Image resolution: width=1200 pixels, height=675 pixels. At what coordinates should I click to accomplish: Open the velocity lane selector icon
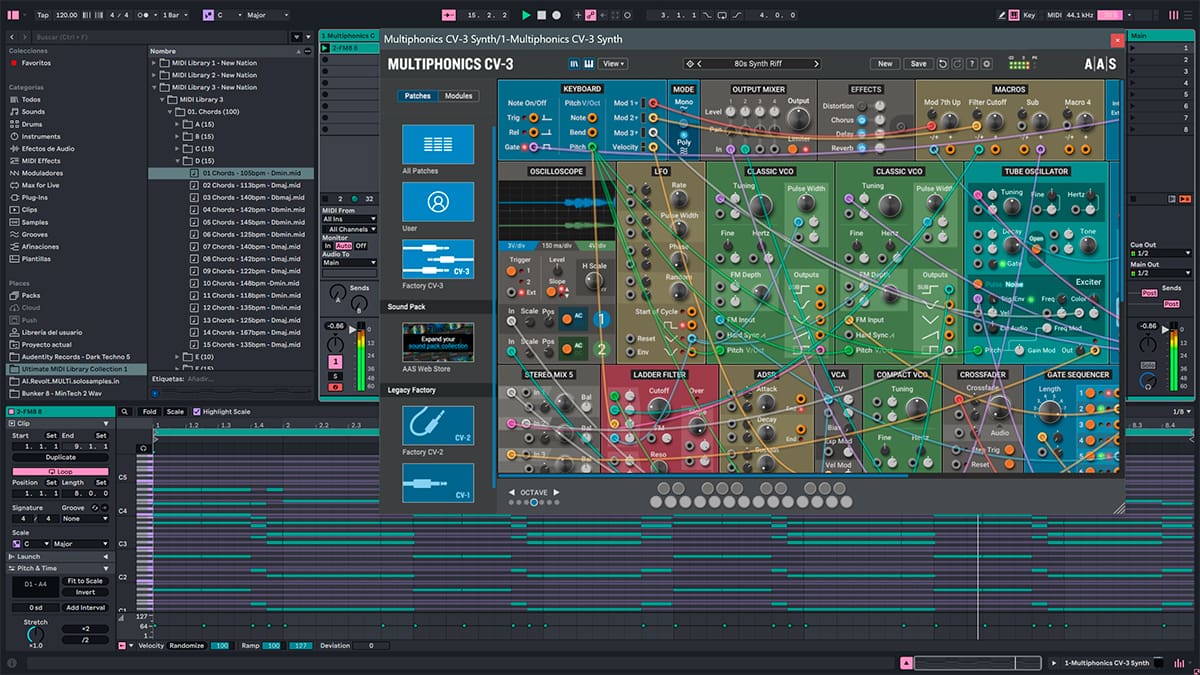(122, 646)
